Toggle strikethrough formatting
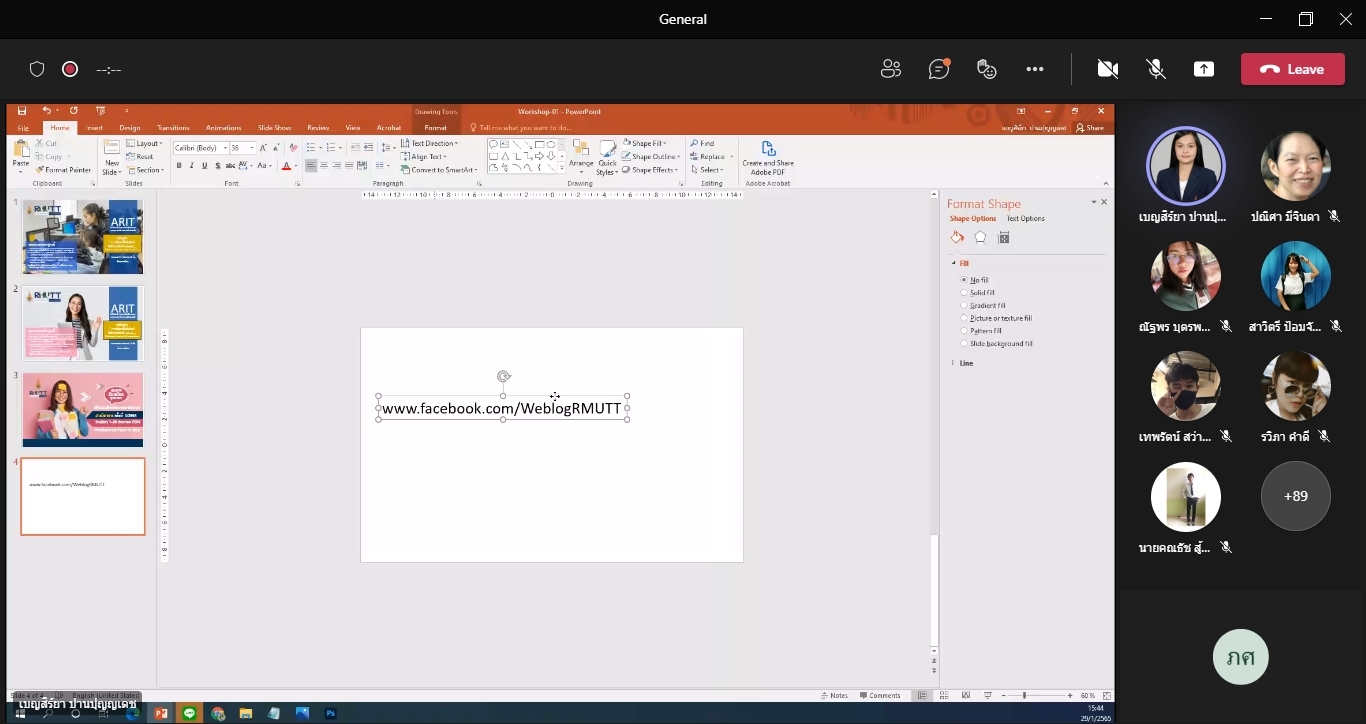This screenshot has height=724, width=1366. [x=231, y=166]
